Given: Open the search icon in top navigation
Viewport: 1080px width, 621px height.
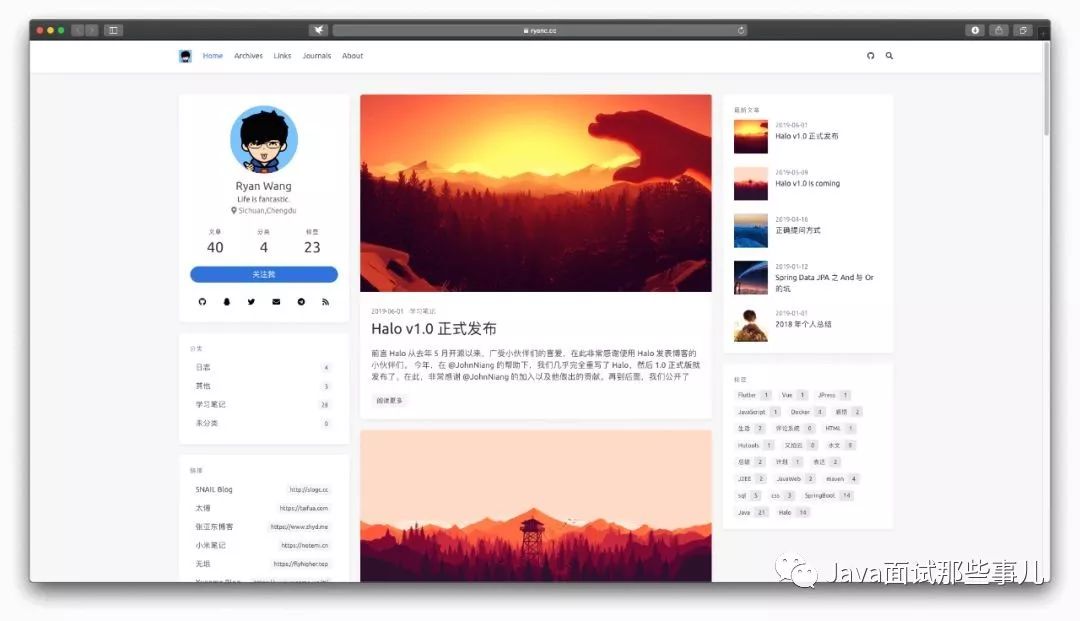Looking at the screenshot, I should [889, 56].
